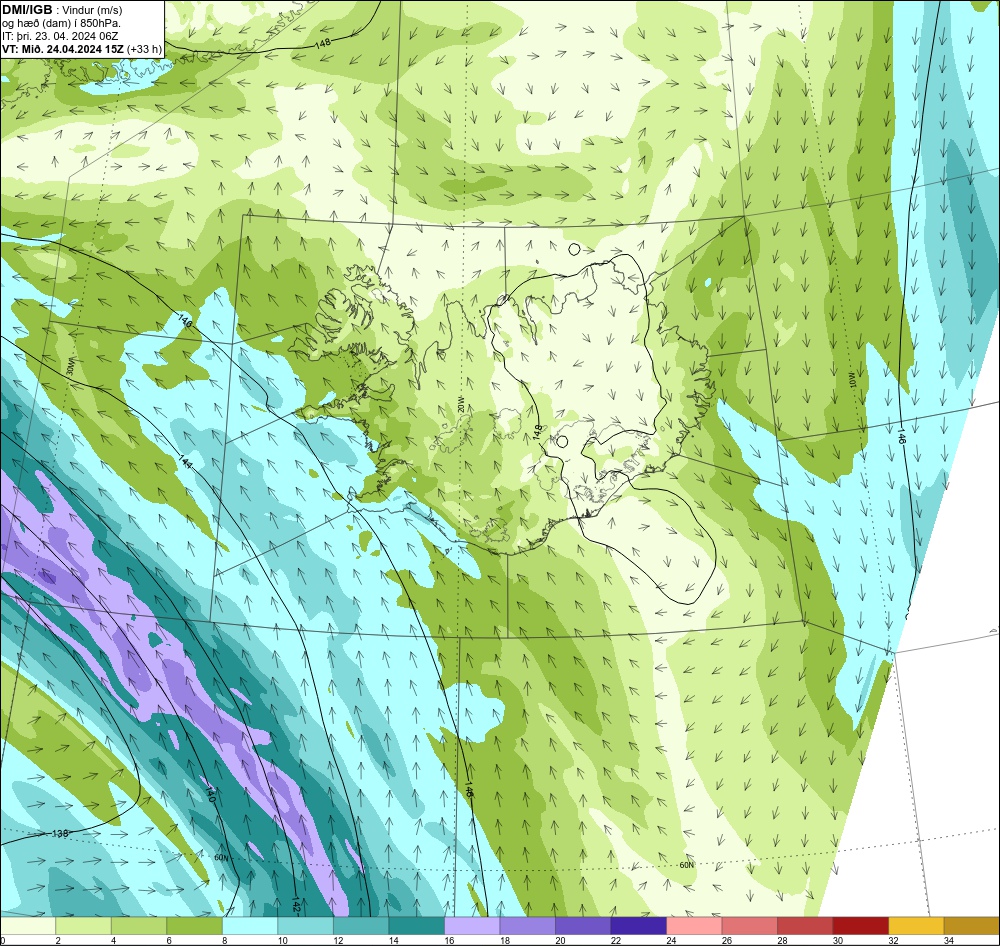1000x946 pixels.
Task: Select the 22–24 m/s dark indigo legend swatch
Action: point(638,926)
